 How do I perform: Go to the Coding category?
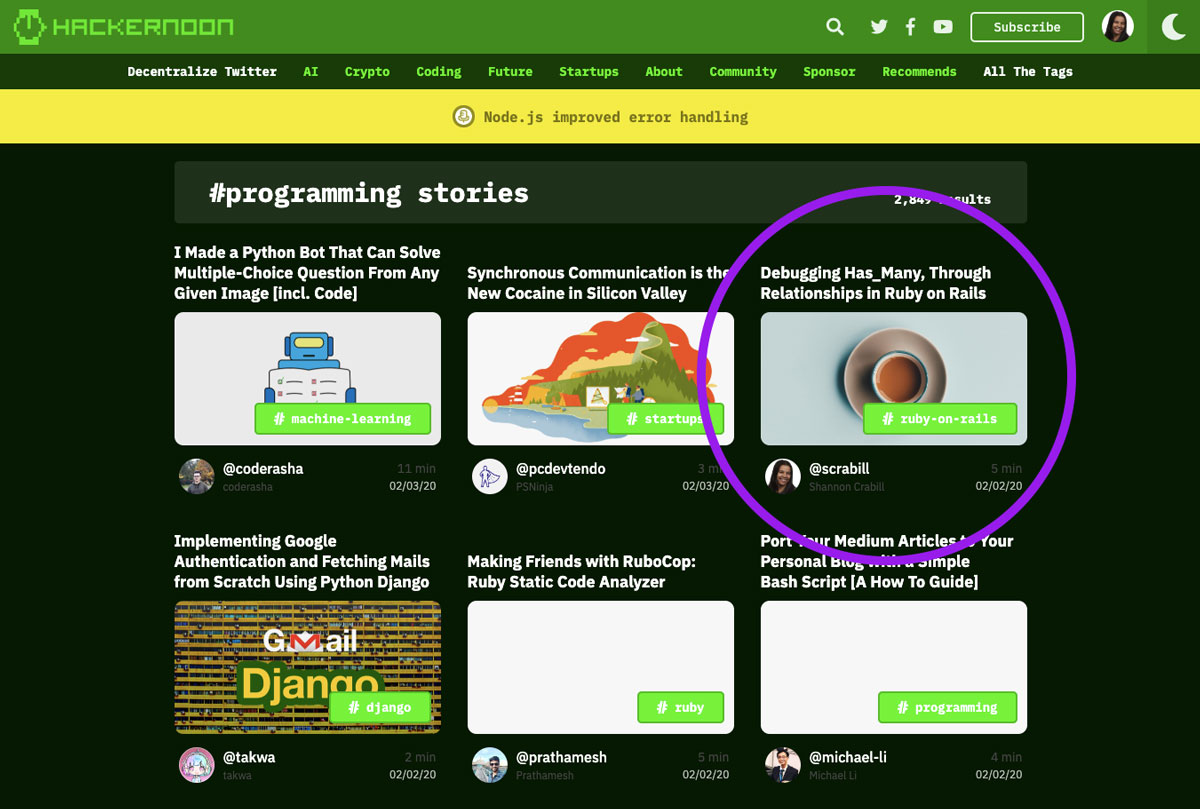(x=439, y=71)
